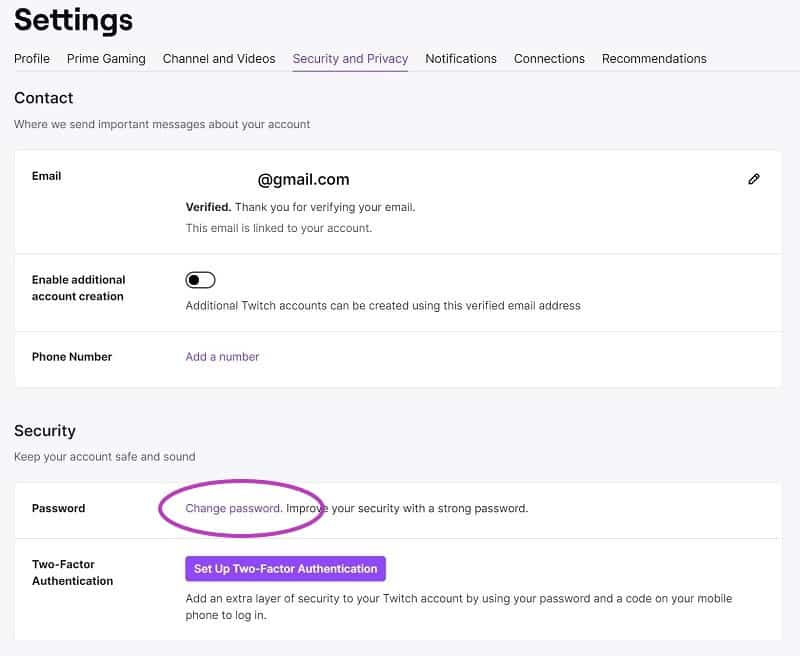Viewport: 800px width, 656px height.
Task: Click the pencil edit icon for Email
Action: pos(754,179)
